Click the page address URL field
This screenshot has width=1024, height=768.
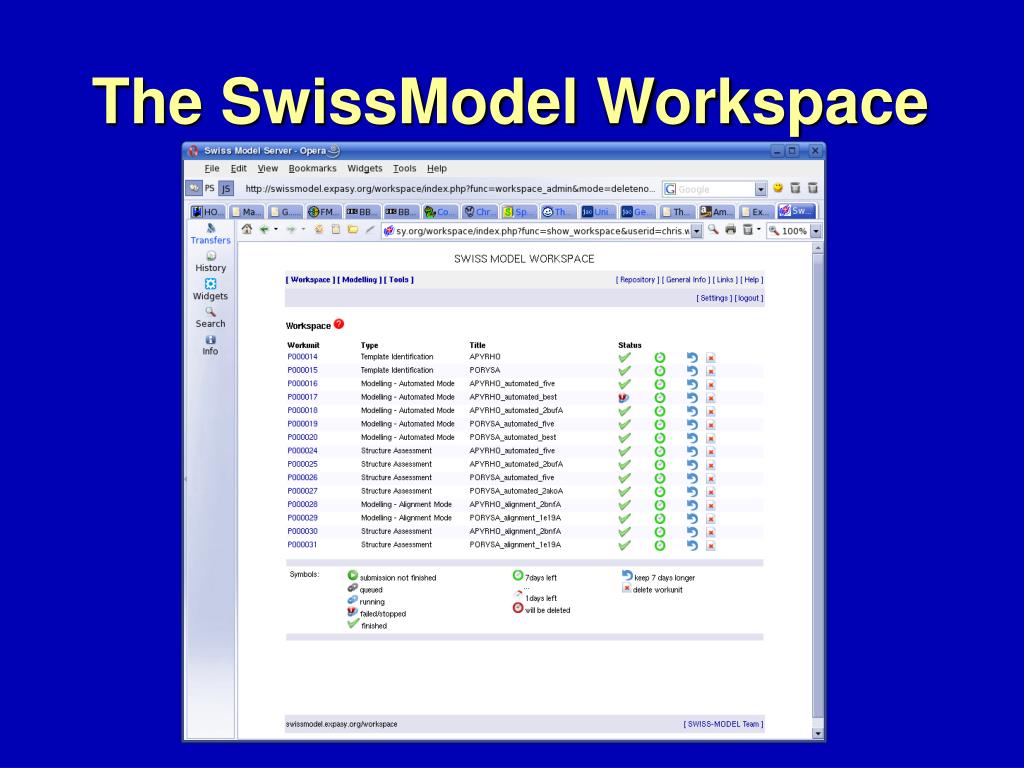tap(543, 231)
